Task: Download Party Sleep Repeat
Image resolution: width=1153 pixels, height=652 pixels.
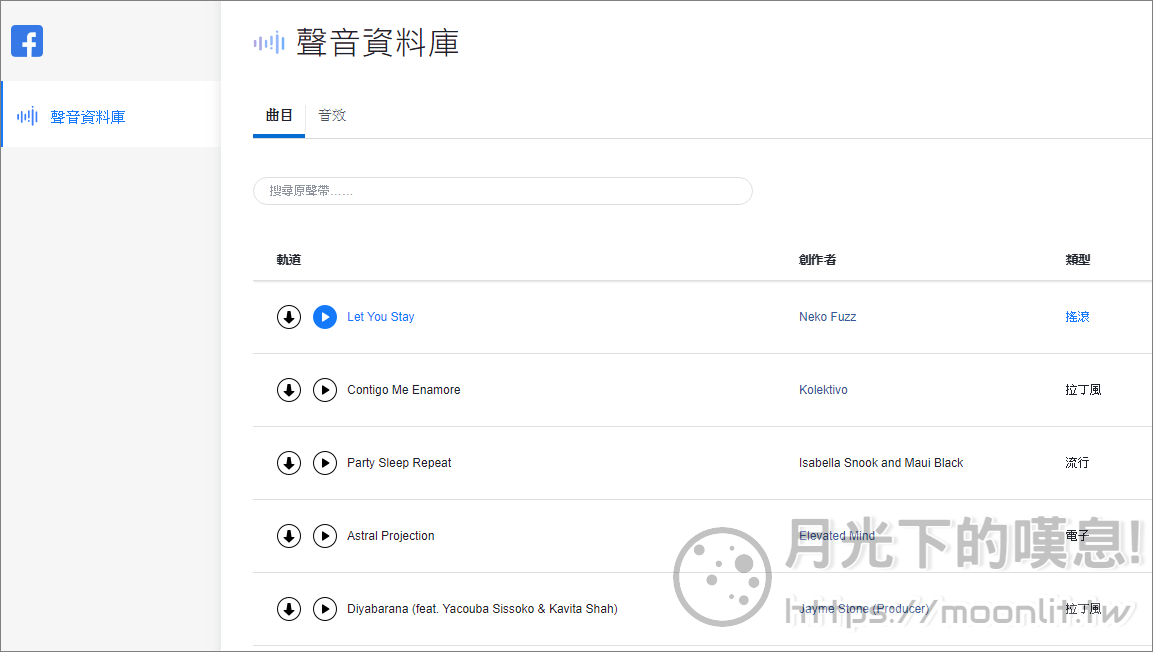Action: pos(289,462)
